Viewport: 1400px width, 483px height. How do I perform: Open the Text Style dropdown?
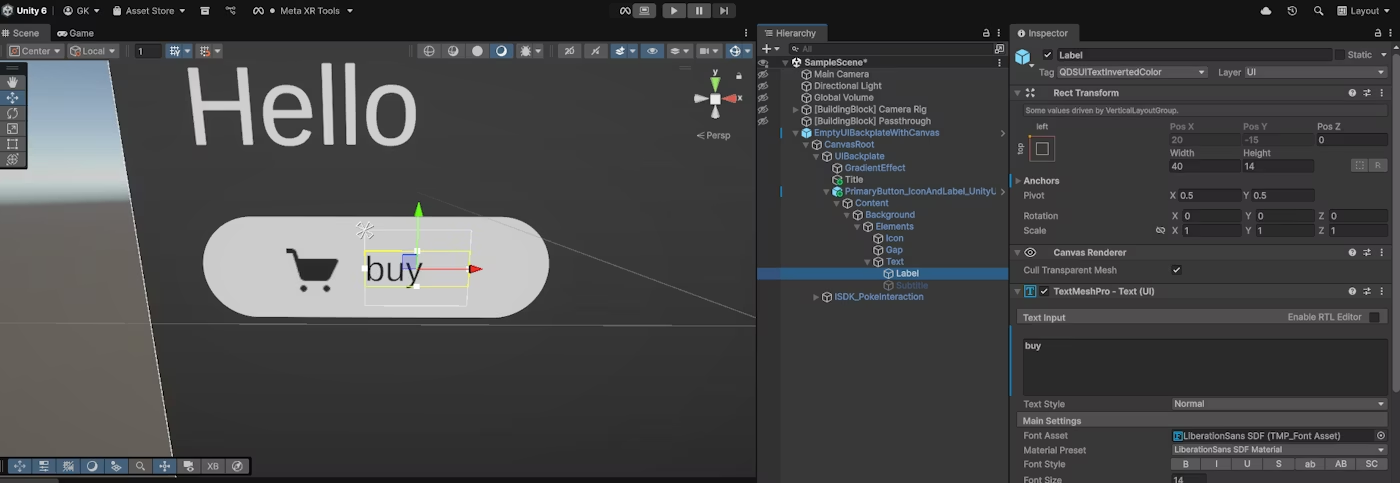[1279, 404]
